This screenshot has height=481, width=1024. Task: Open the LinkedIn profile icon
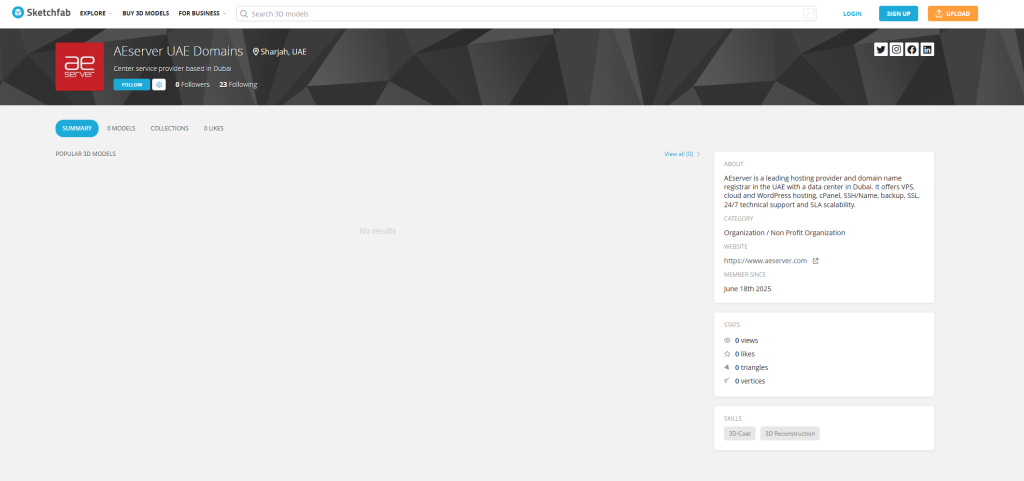pyautogui.click(x=927, y=49)
